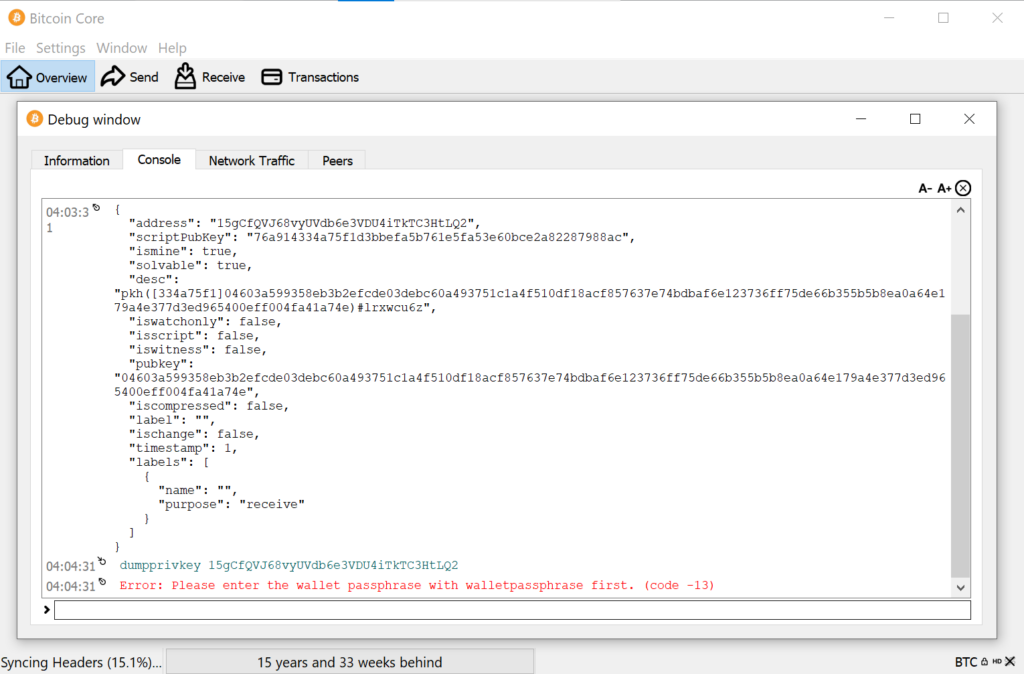Click the "iscompressed": false line

(x=208, y=406)
